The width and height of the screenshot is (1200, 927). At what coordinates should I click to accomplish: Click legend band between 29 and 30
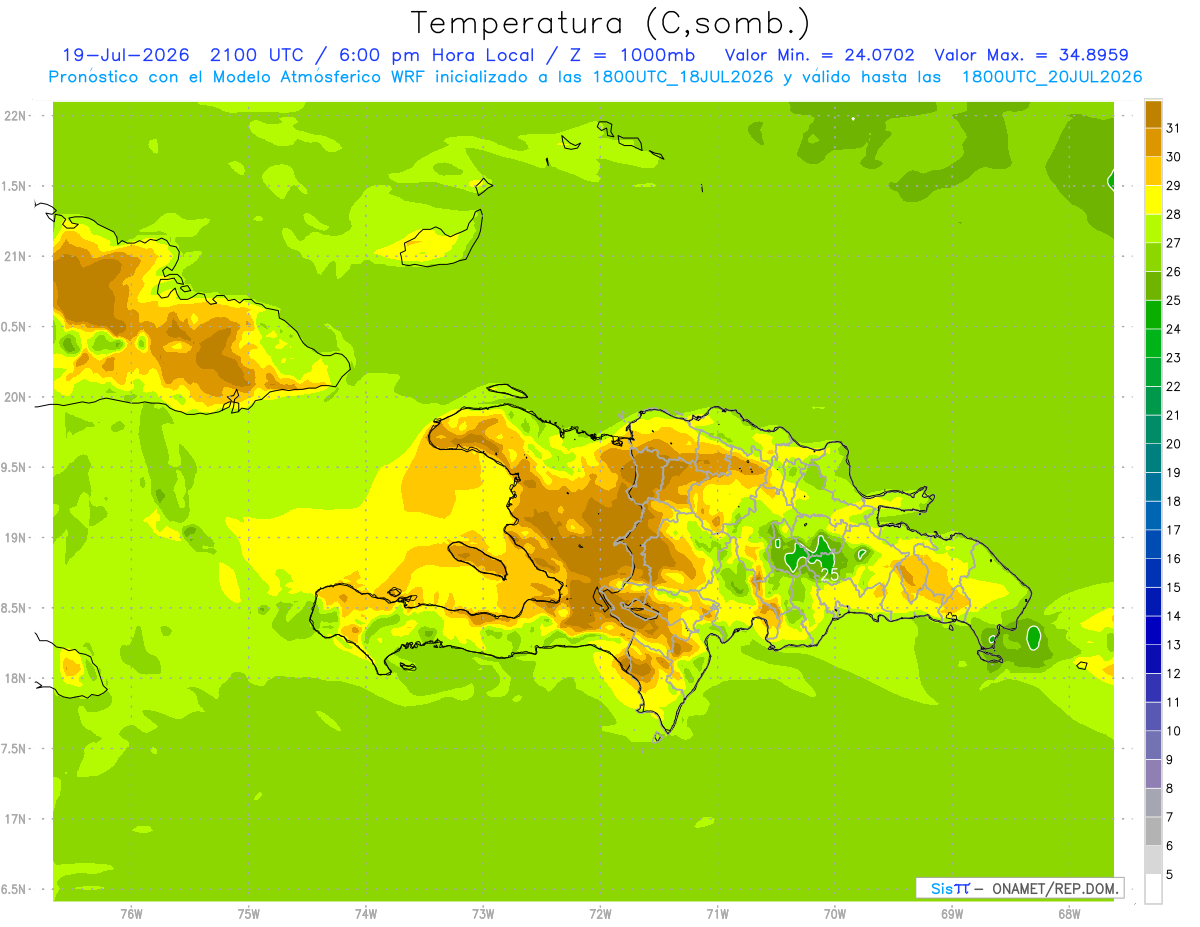tap(1153, 171)
